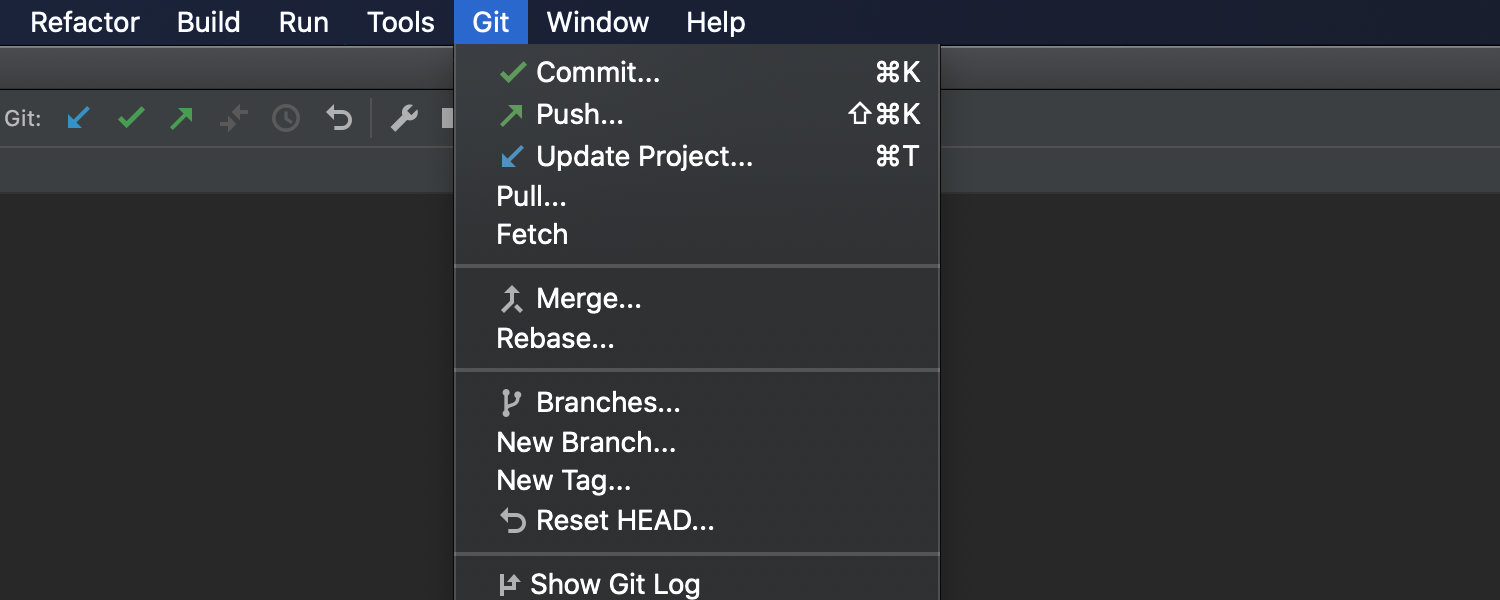Choose Rebase... in the Git menu
Image resolution: width=1500 pixels, height=600 pixels.
point(555,339)
